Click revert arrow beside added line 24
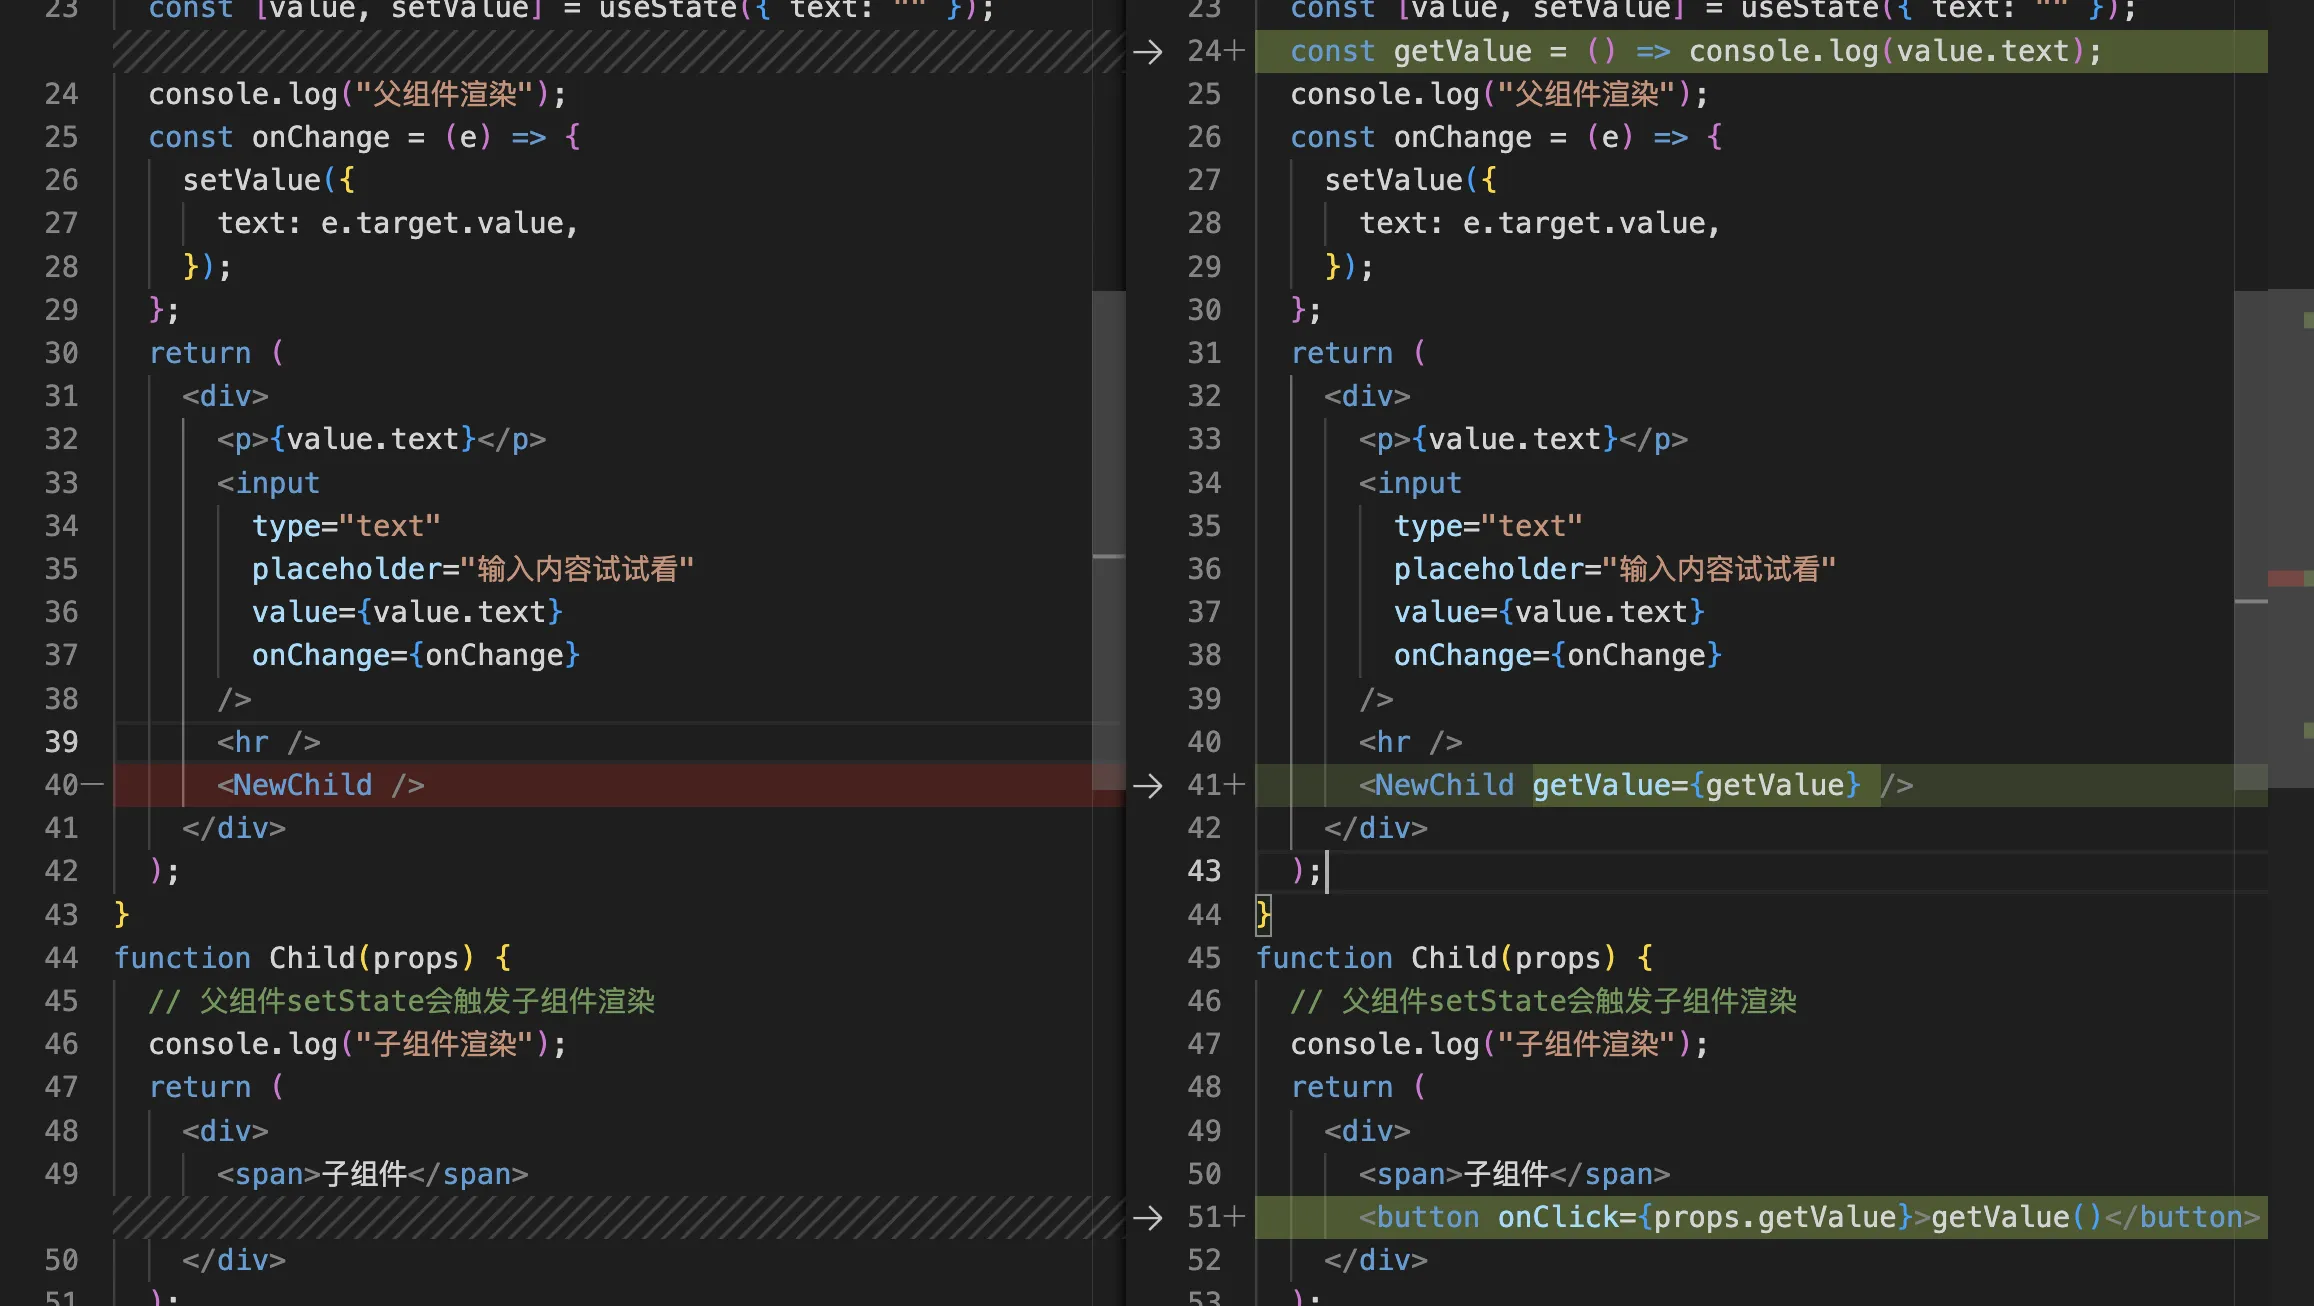Screen dimensions: 2314x1306 1148,51
